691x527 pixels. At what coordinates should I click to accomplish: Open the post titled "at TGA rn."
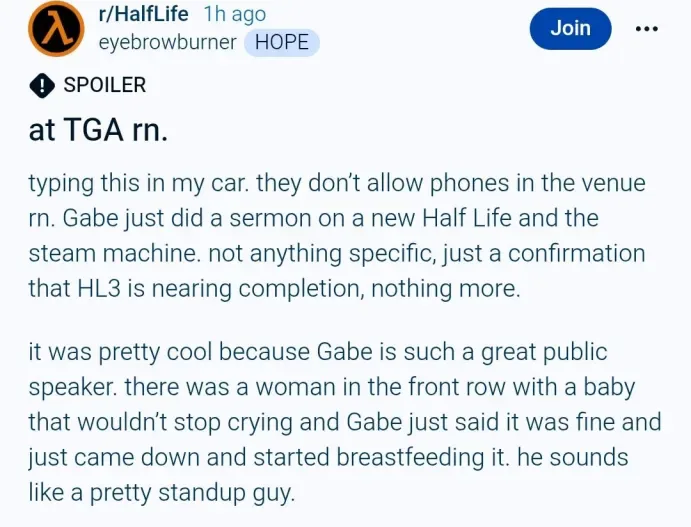click(x=98, y=131)
